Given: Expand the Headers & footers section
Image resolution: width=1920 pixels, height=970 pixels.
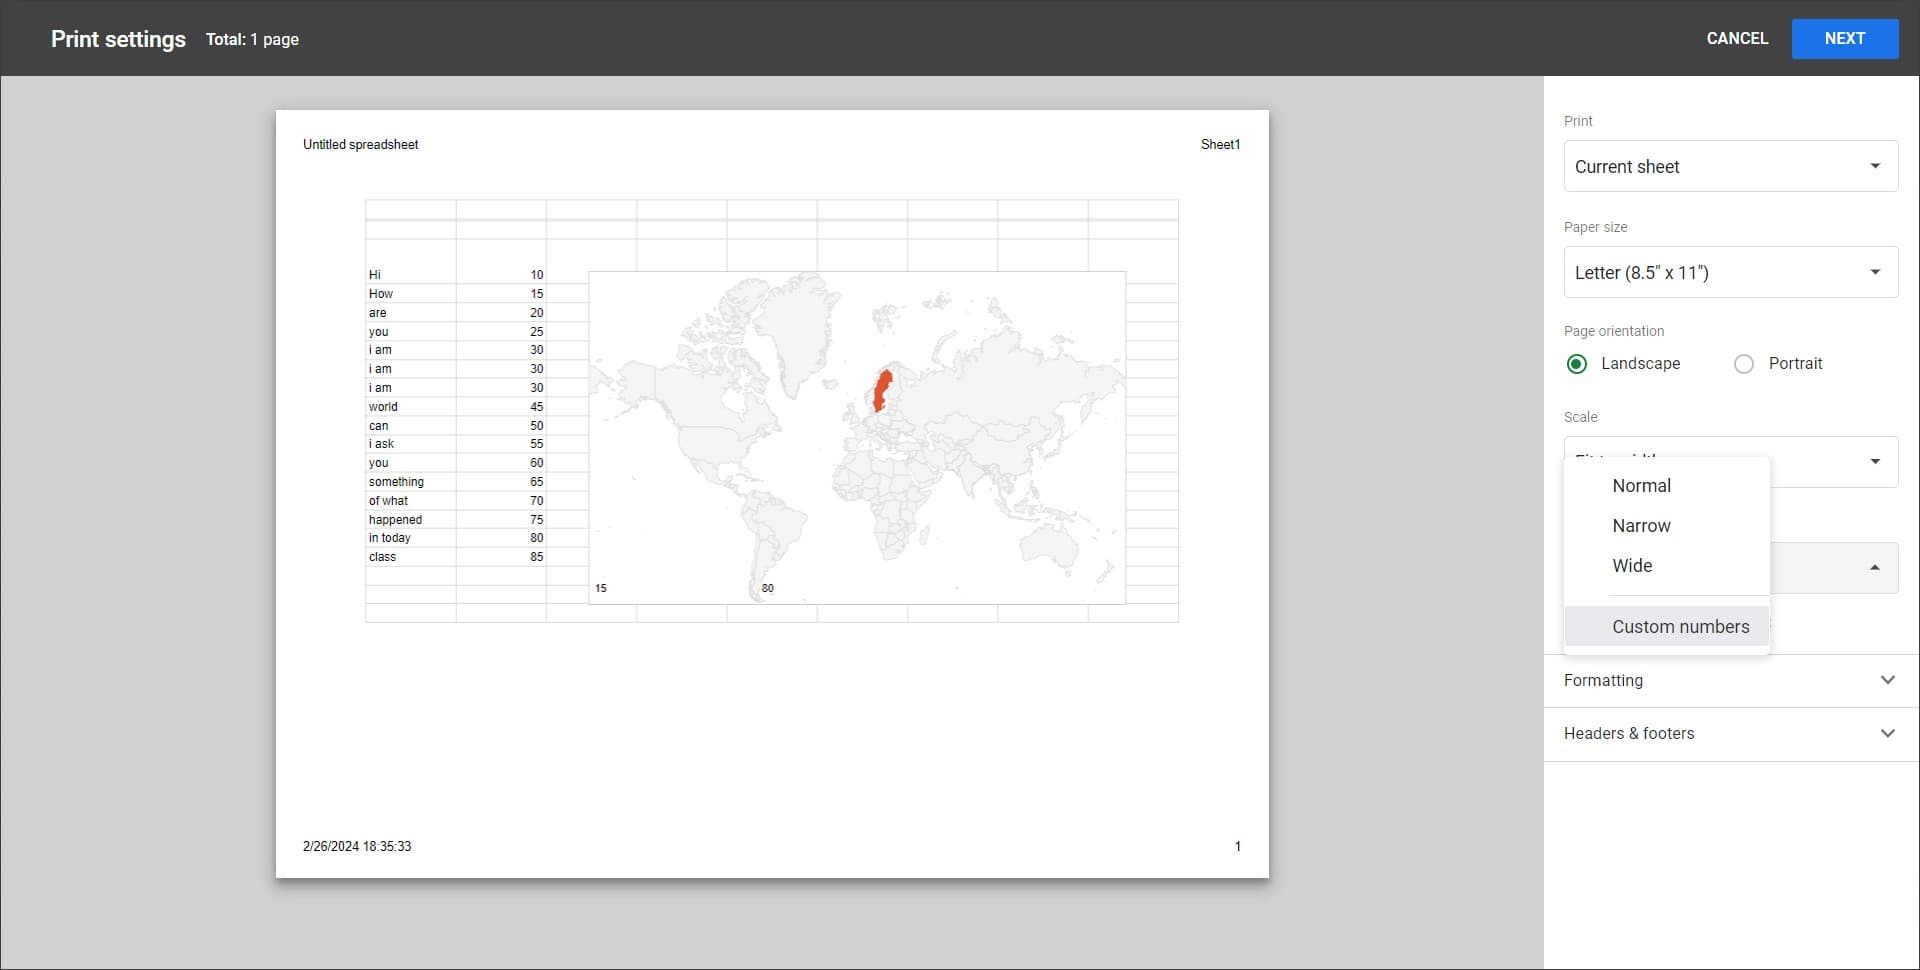Looking at the screenshot, I should point(1730,733).
